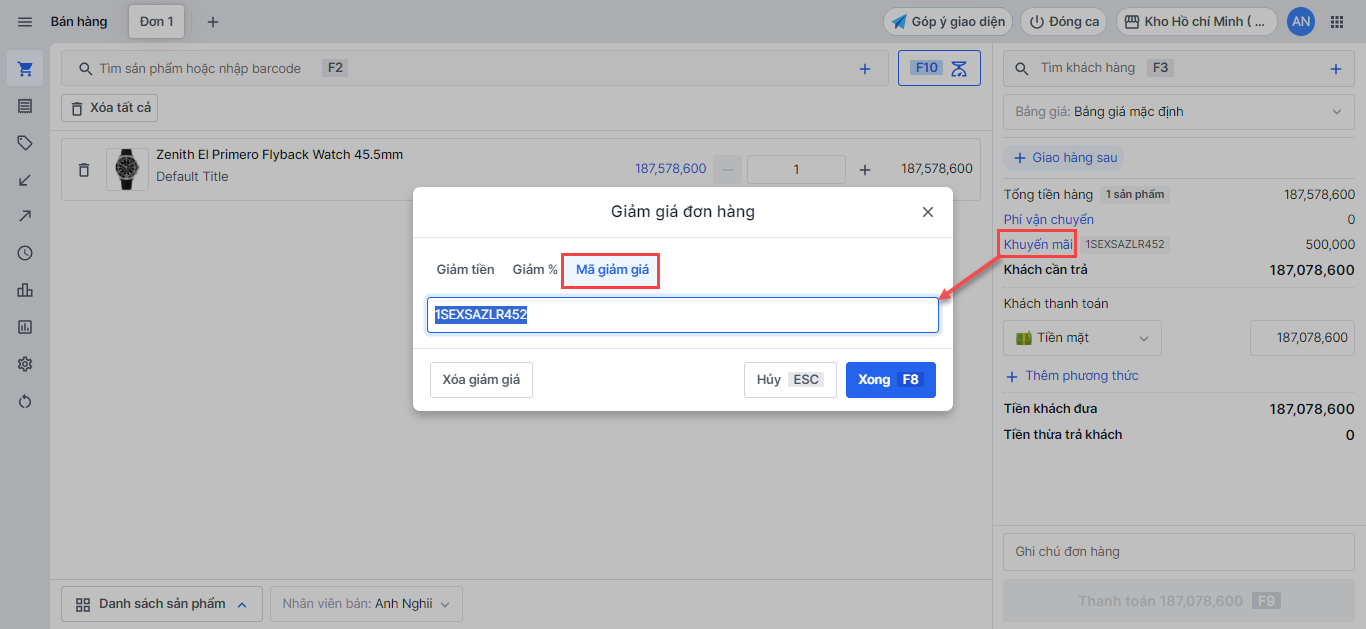Expand the Nhân viên bán dropdown
The image size is (1366, 629).
point(366,604)
